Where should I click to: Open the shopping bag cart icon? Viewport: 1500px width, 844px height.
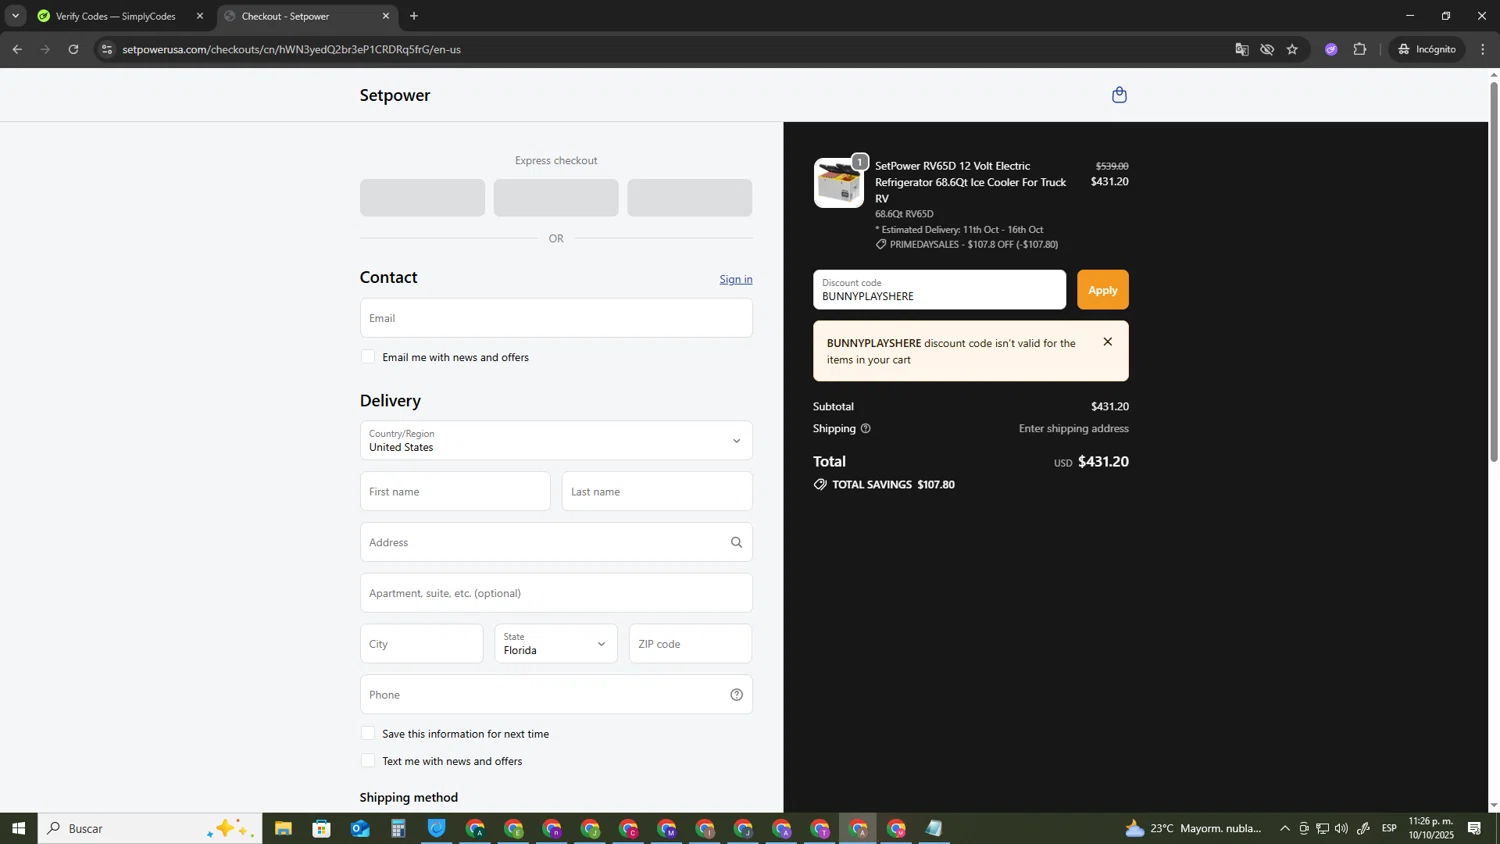1119,95
